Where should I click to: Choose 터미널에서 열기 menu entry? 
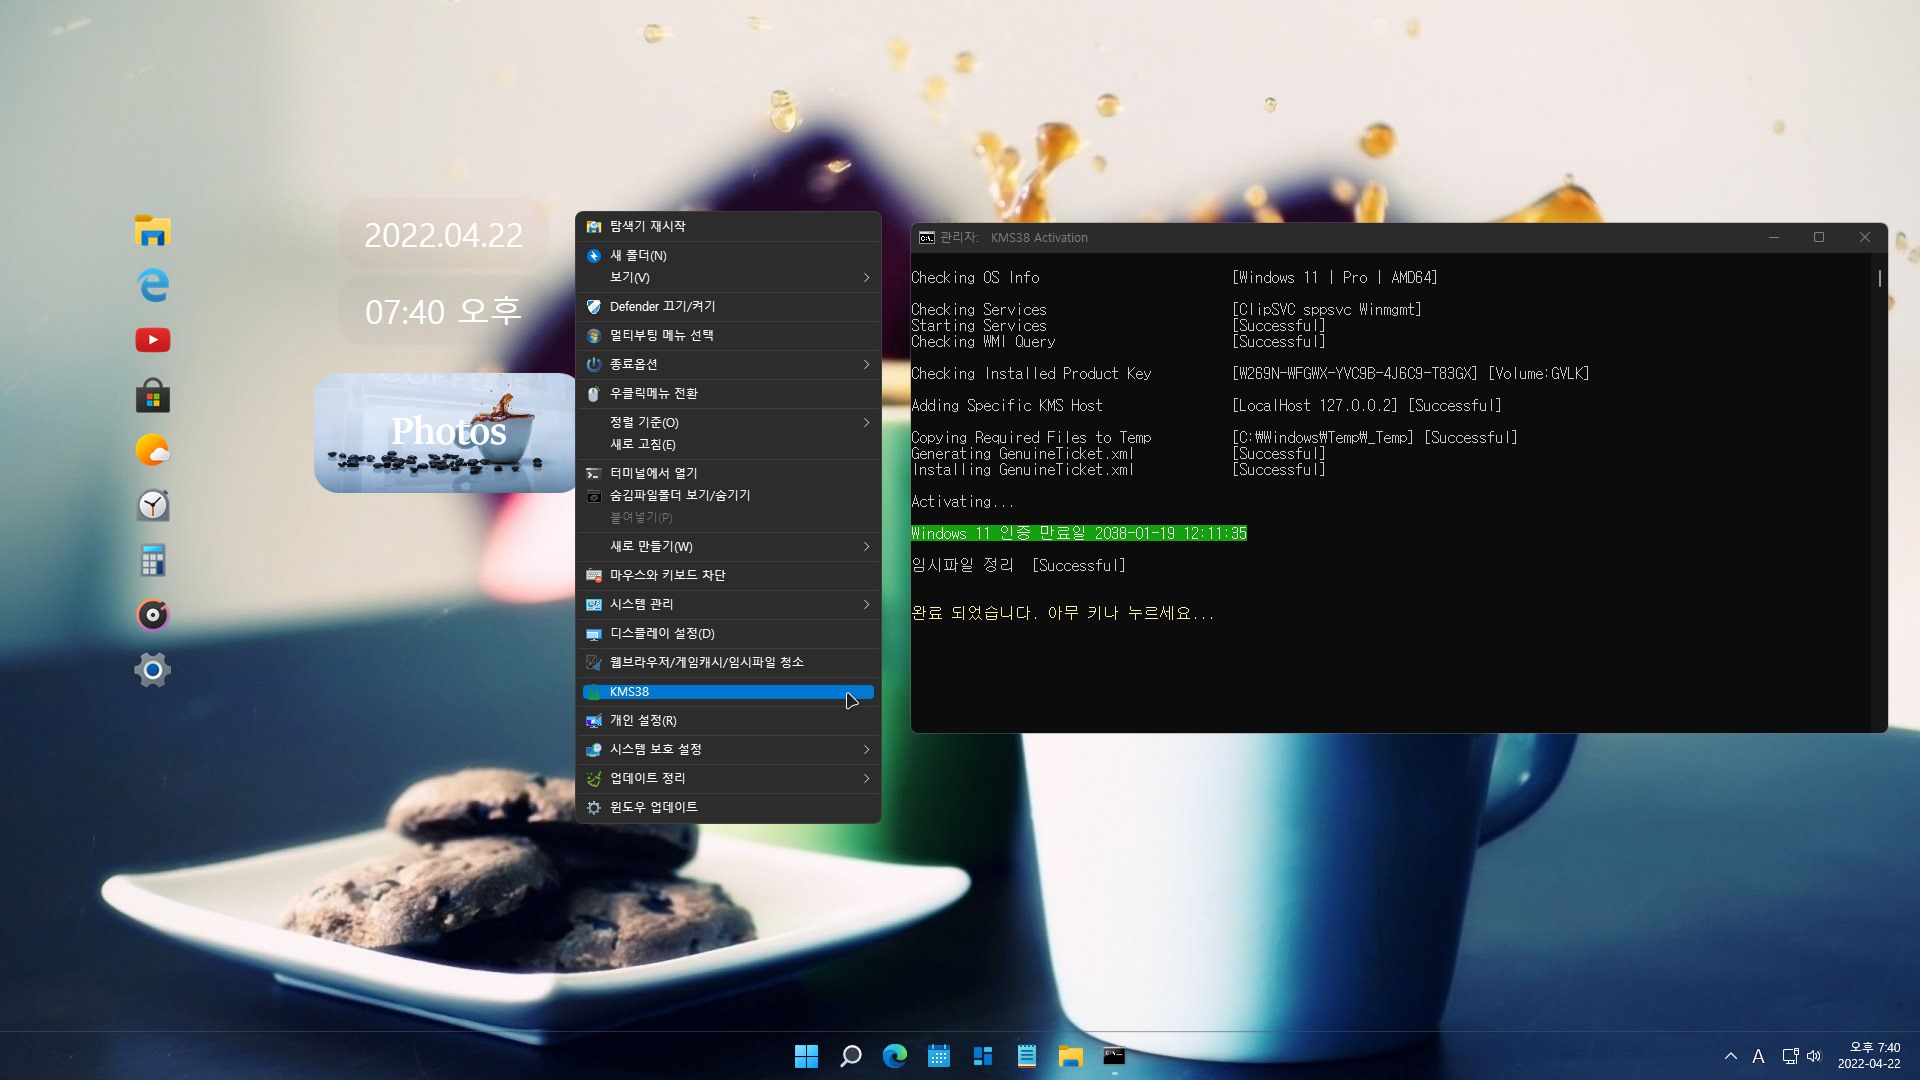tap(729, 474)
